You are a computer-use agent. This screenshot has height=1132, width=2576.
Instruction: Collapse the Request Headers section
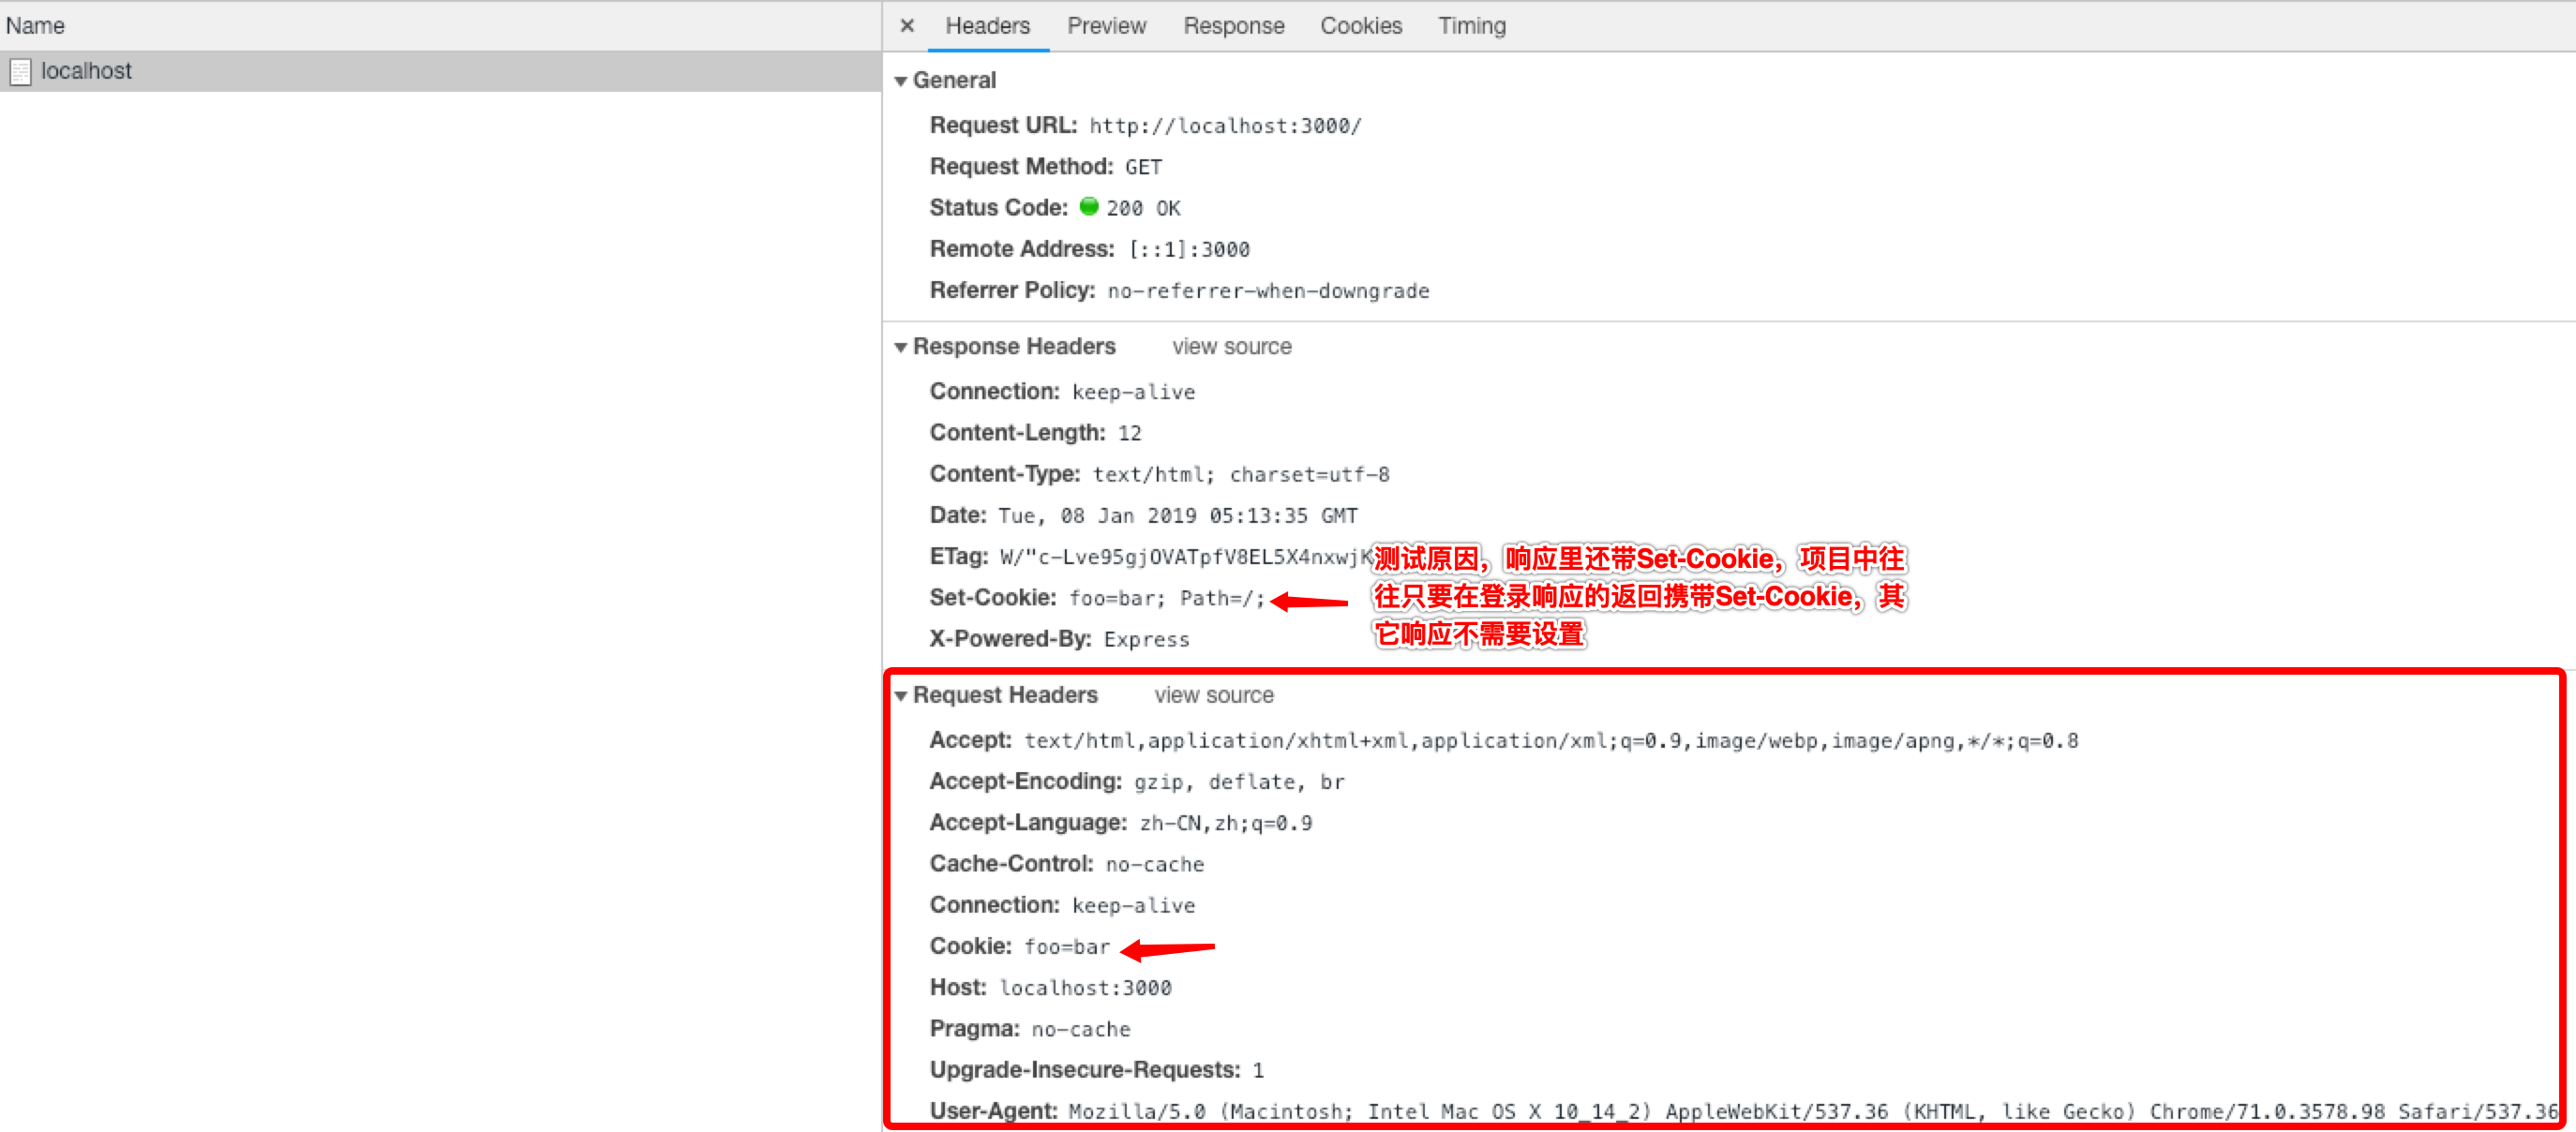tap(900, 696)
